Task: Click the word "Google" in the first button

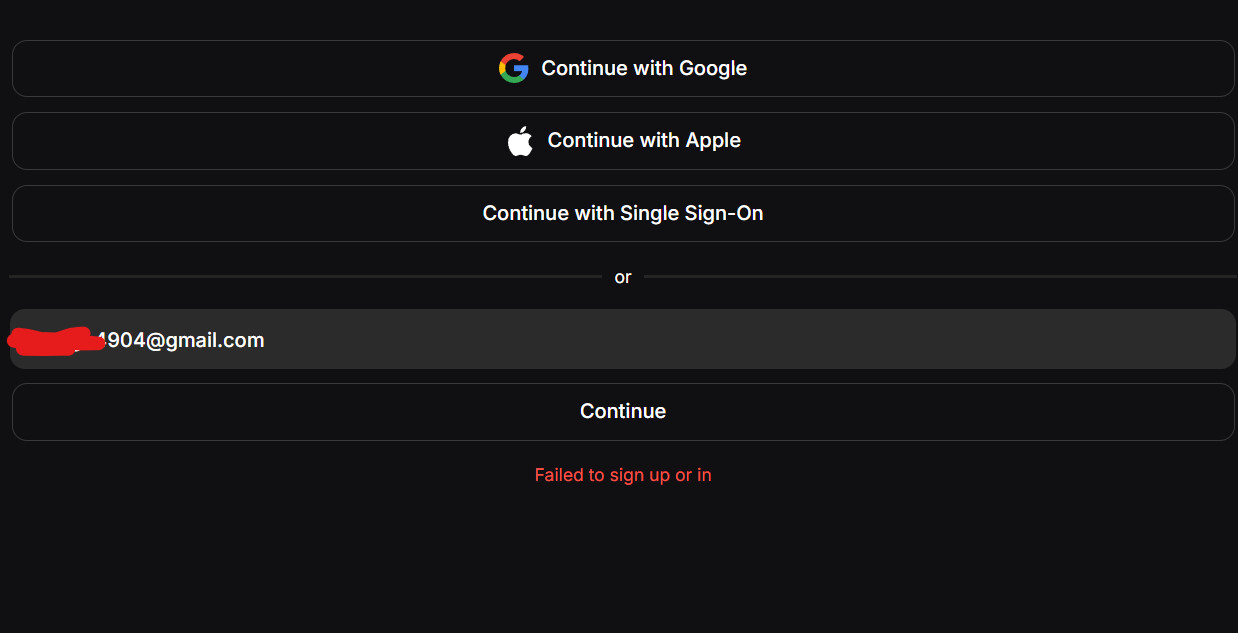Action: click(x=713, y=68)
